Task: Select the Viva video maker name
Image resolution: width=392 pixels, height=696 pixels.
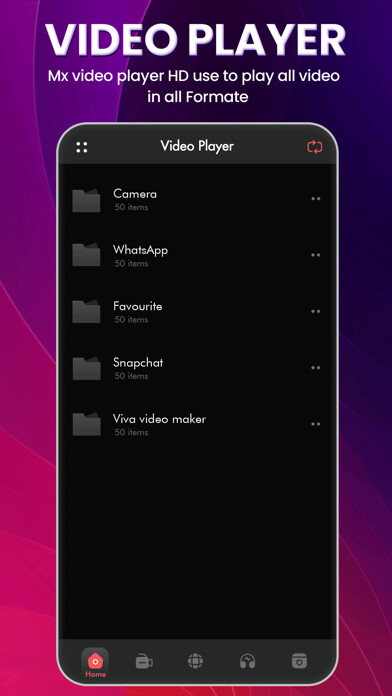Action: point(159,419)
